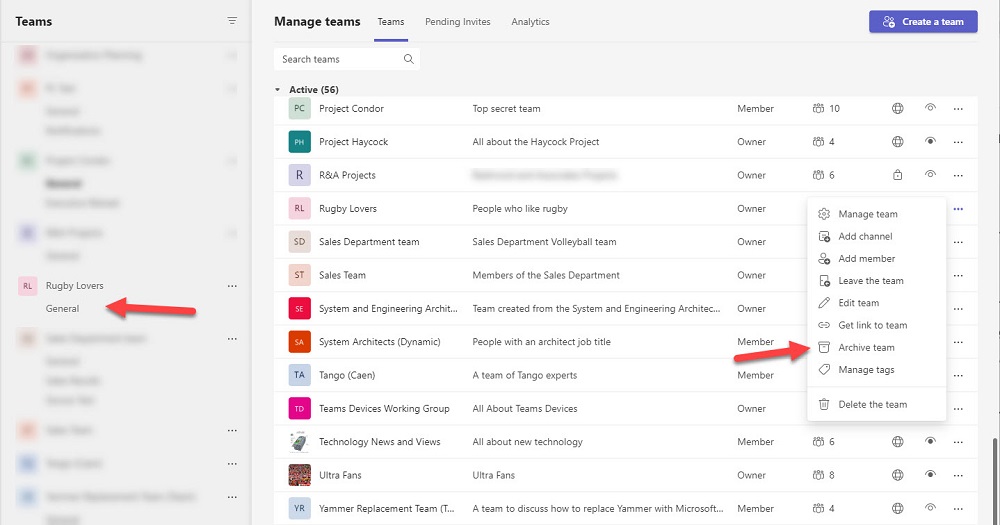
Task: Switch to Pending Invites tab
Action: [458, 22]
